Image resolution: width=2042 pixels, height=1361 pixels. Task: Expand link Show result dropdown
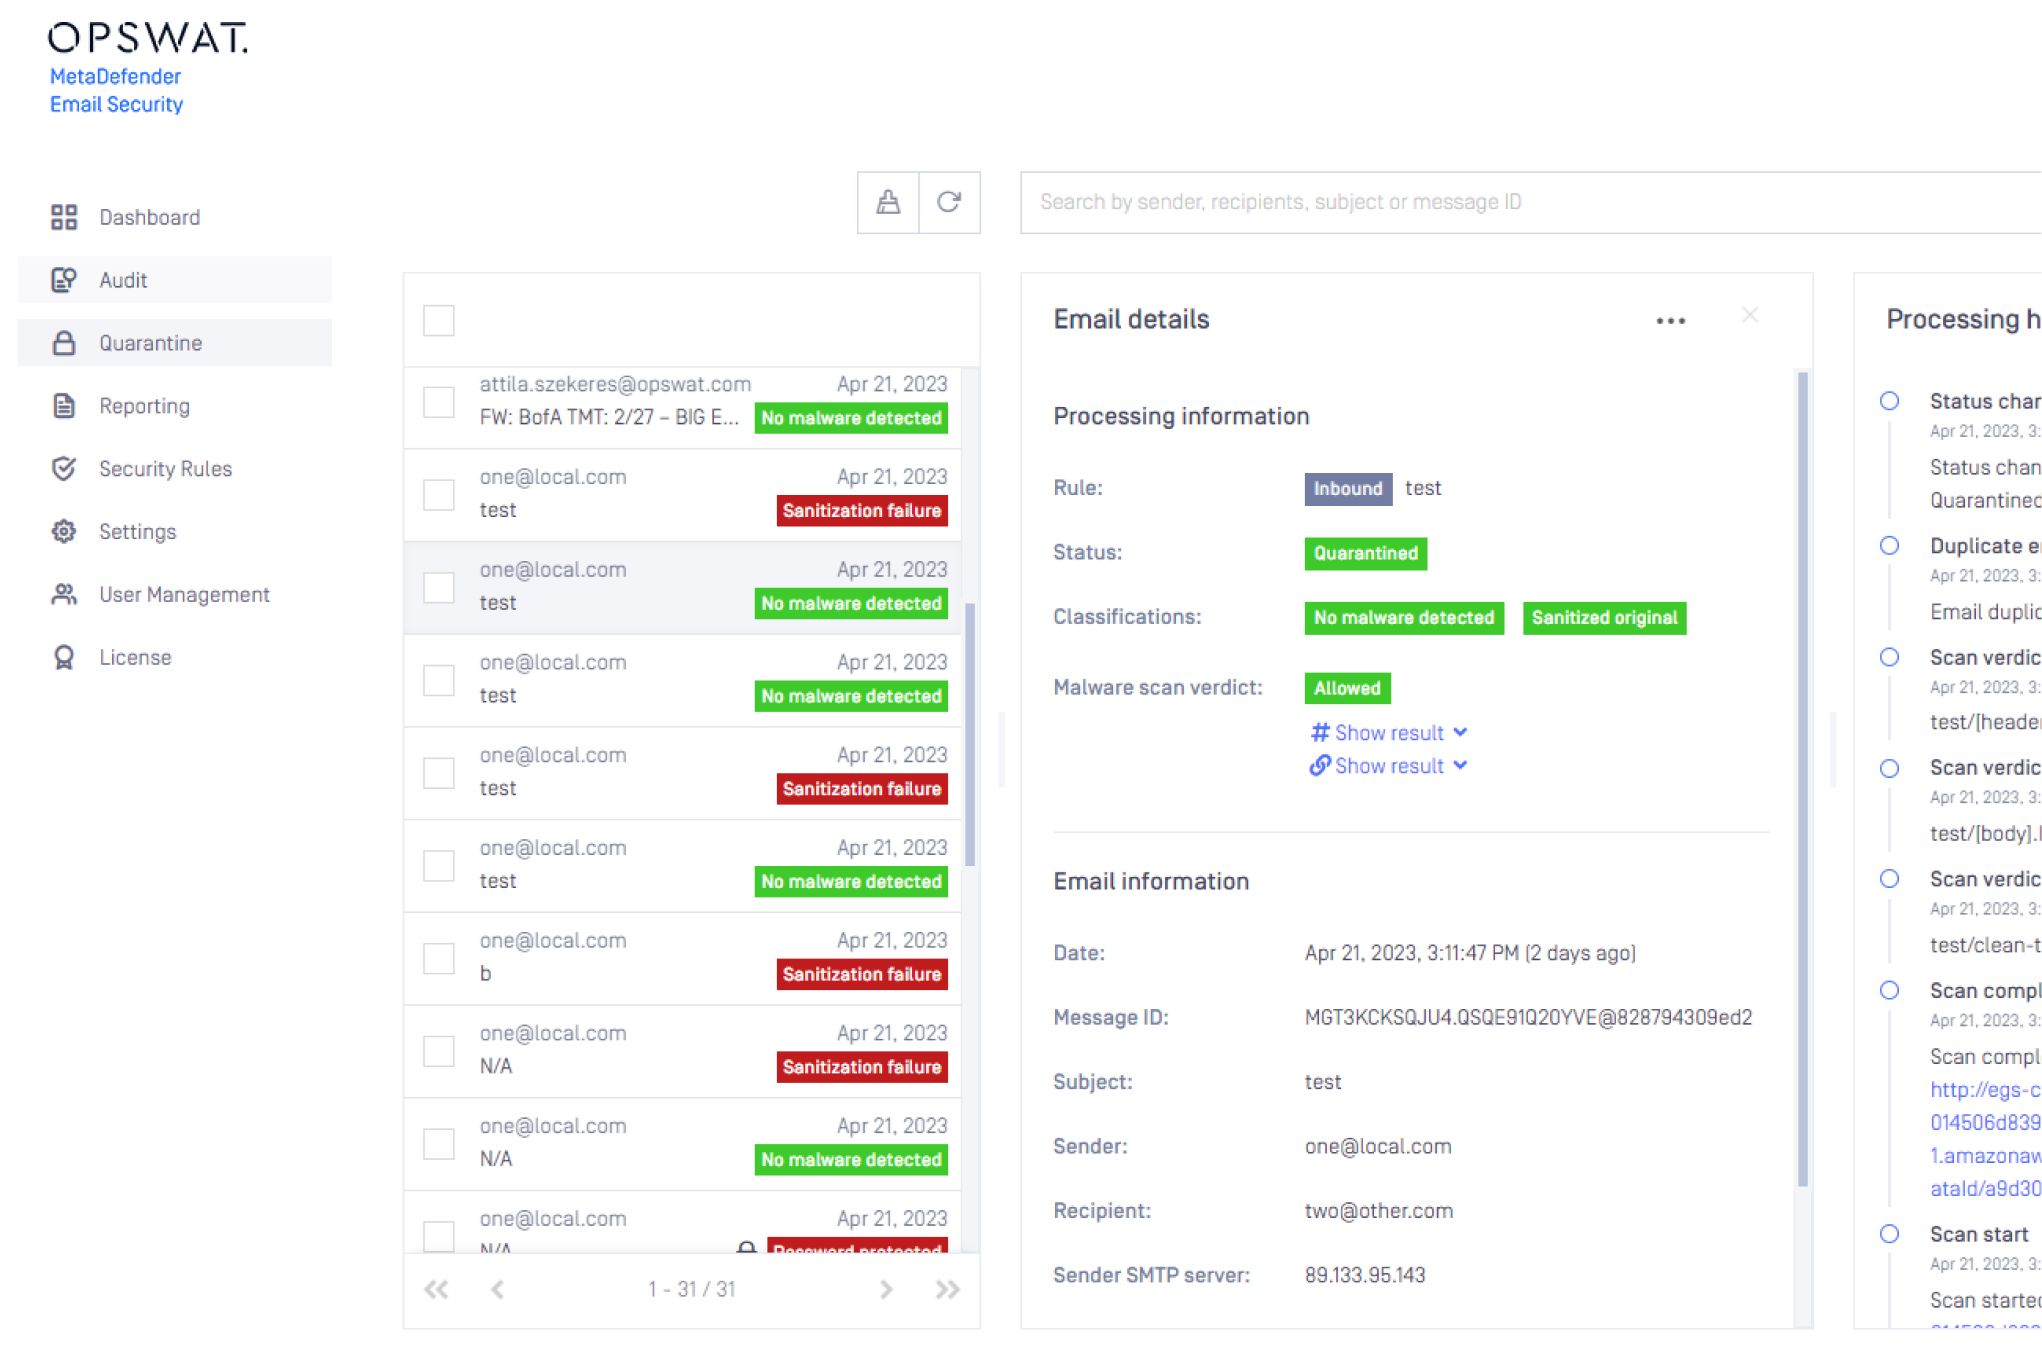(x=1389, y=766)
